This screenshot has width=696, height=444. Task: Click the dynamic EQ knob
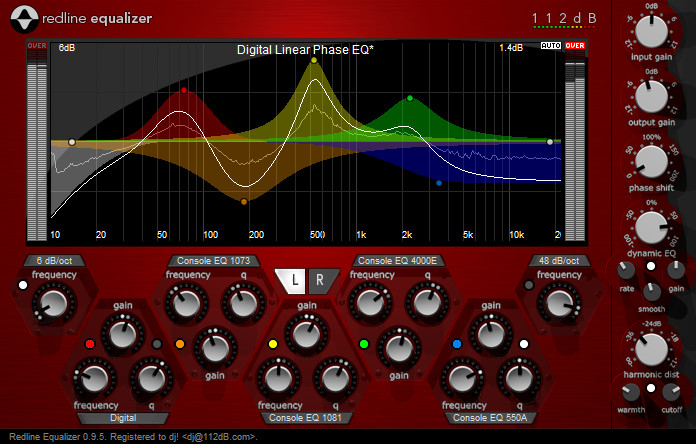[651, 227]
